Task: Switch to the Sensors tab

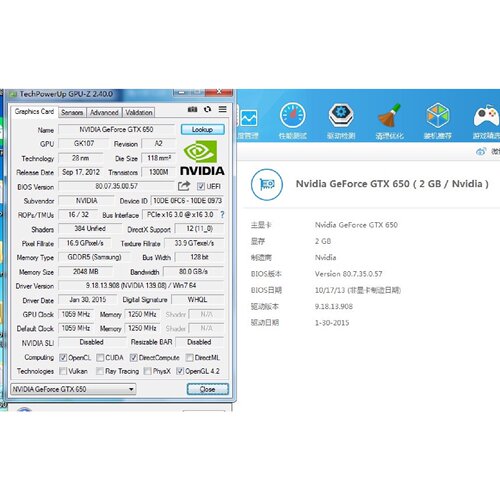Action: pos(72,113)
